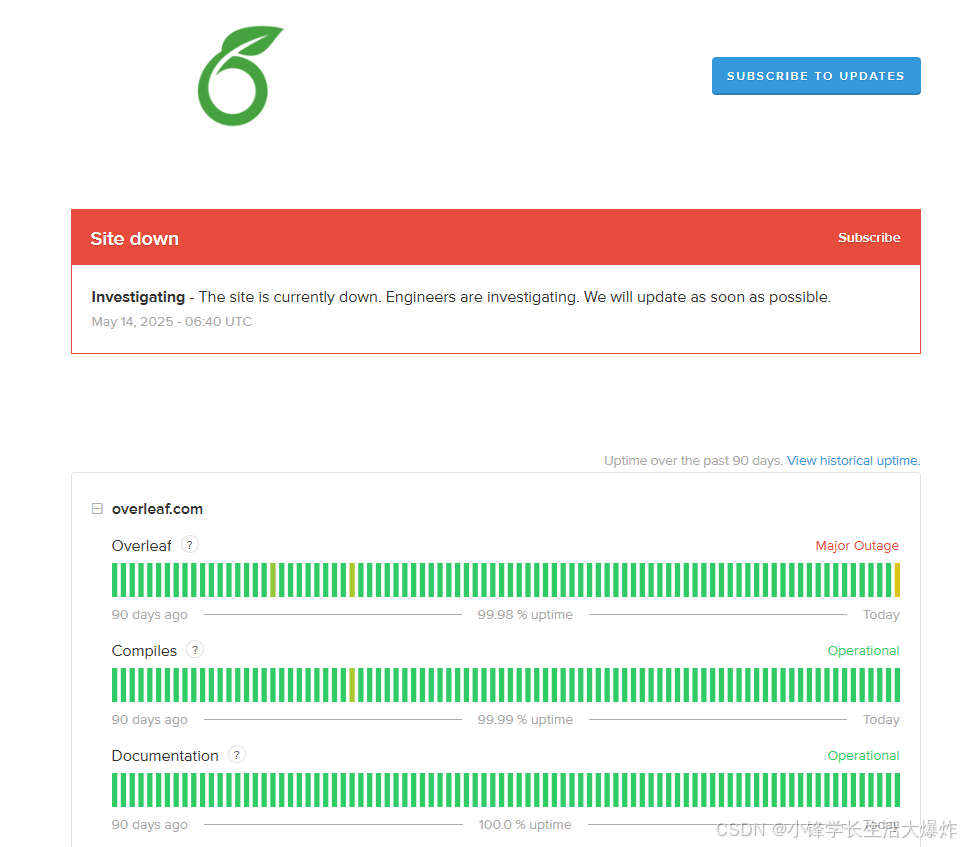Collapse the overleaf.com component group
This screenshot has width=961, height=847.
97,509
